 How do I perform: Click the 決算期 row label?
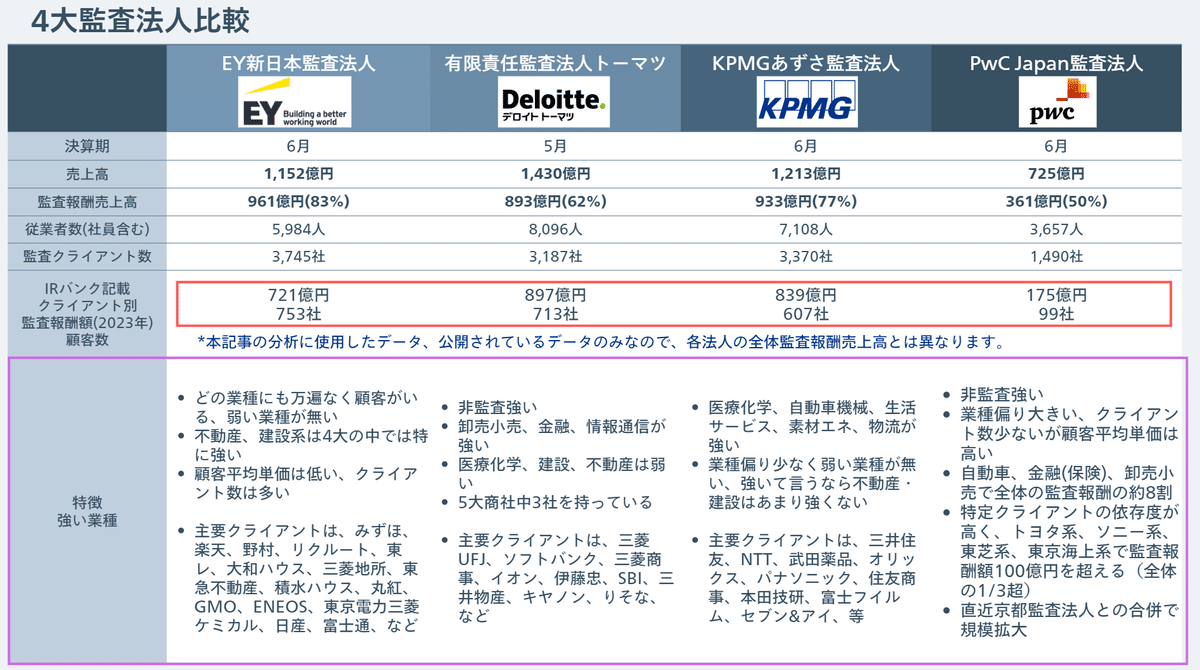tap(85, 146)
